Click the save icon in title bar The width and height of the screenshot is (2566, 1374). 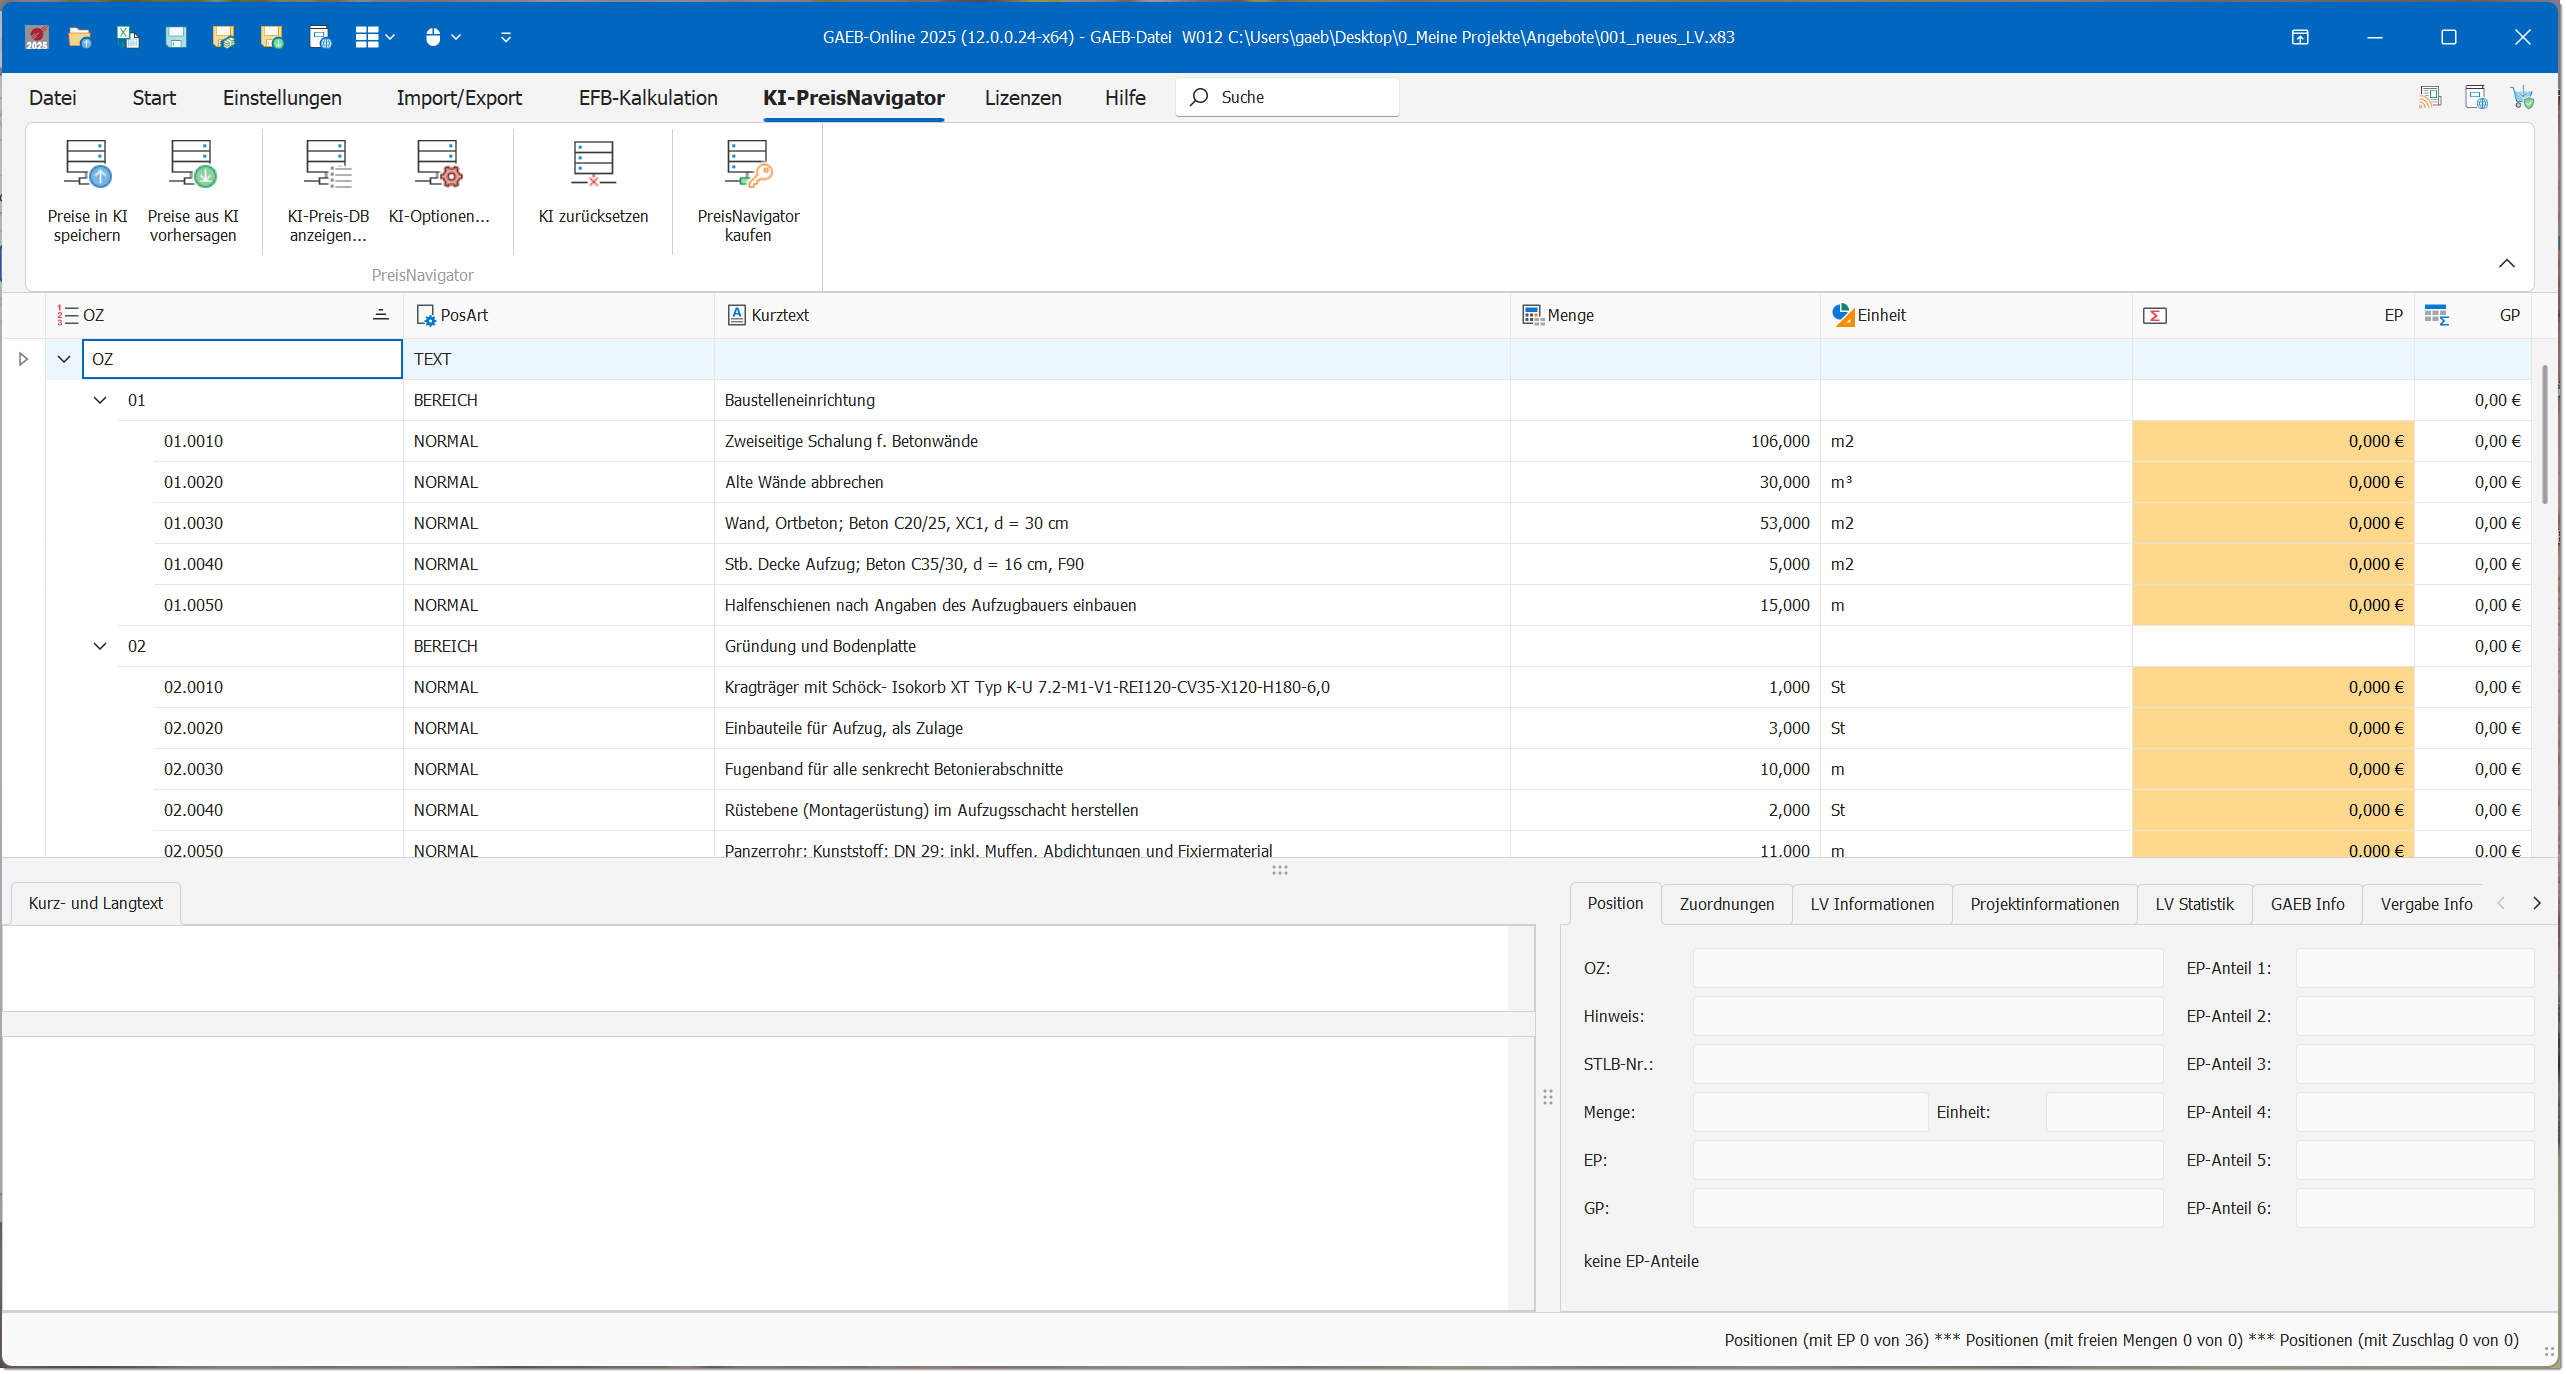pyautogui.click(x=176, y=37)
